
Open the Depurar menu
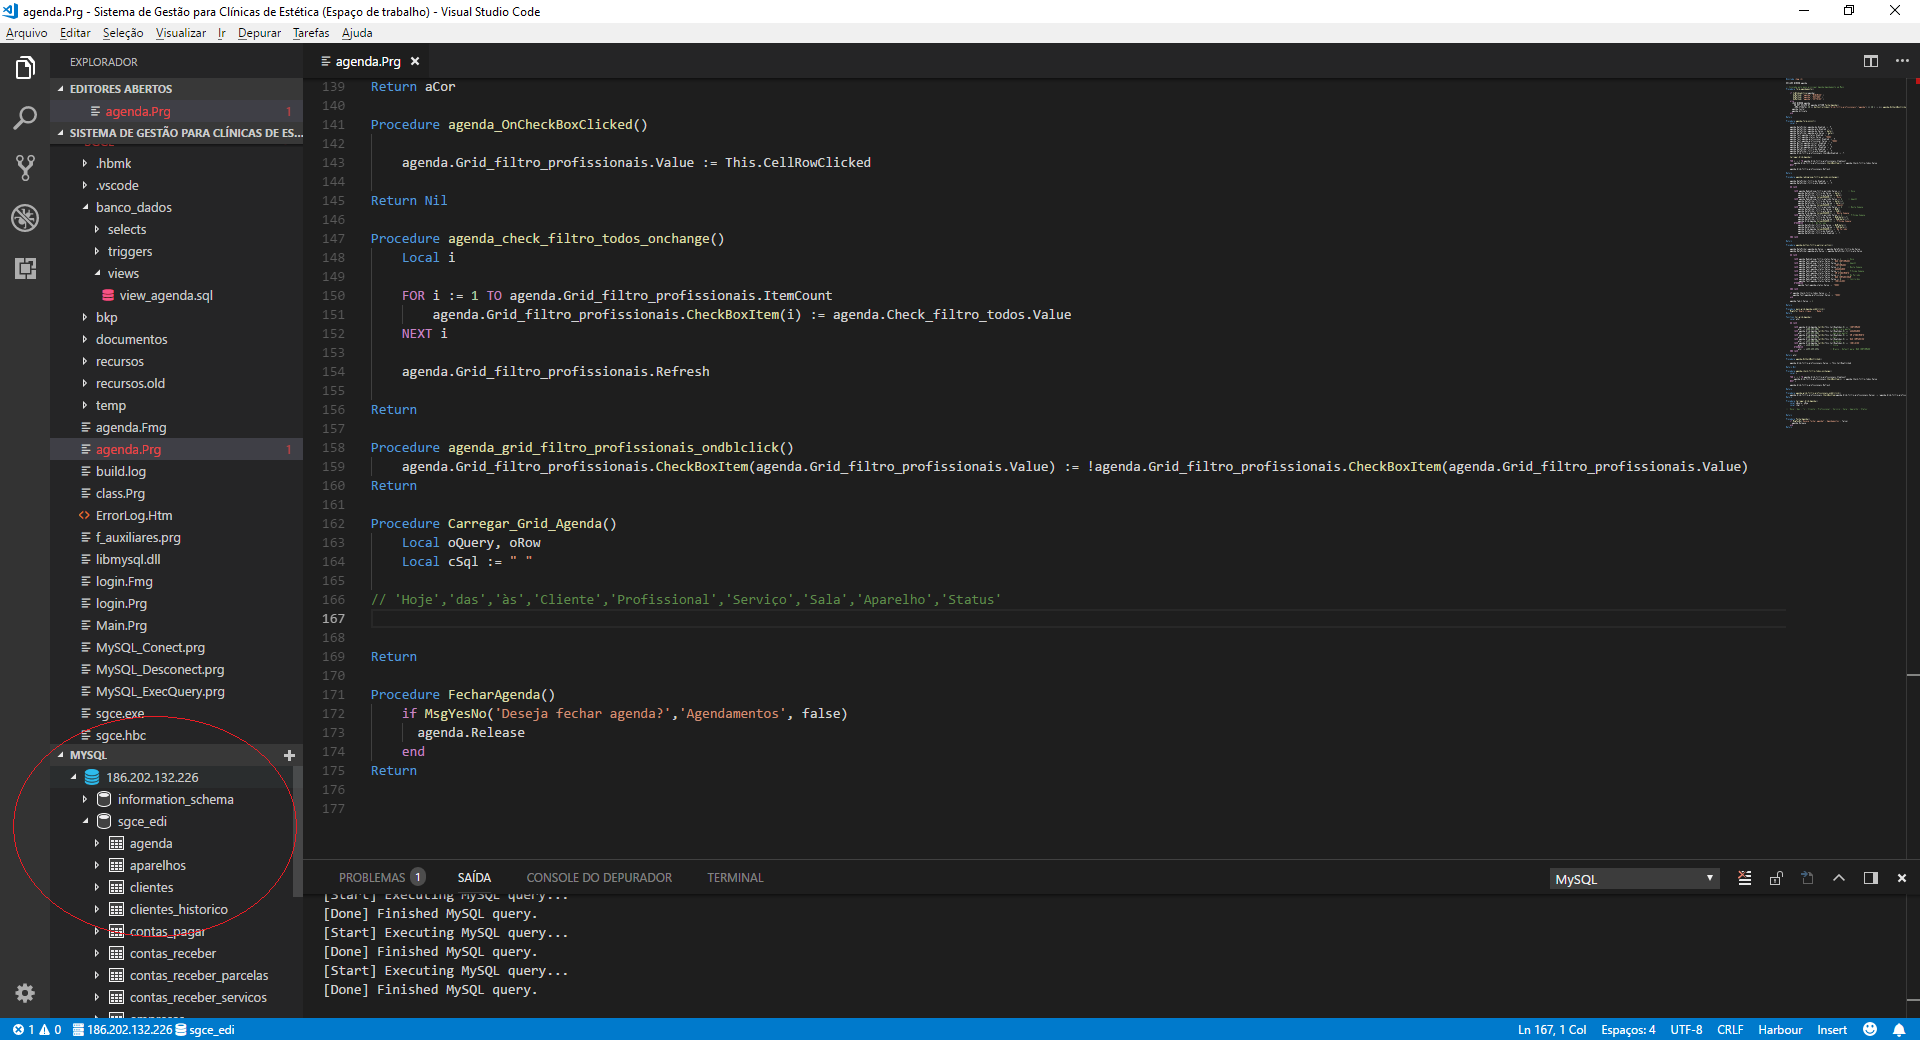point(259,33)
